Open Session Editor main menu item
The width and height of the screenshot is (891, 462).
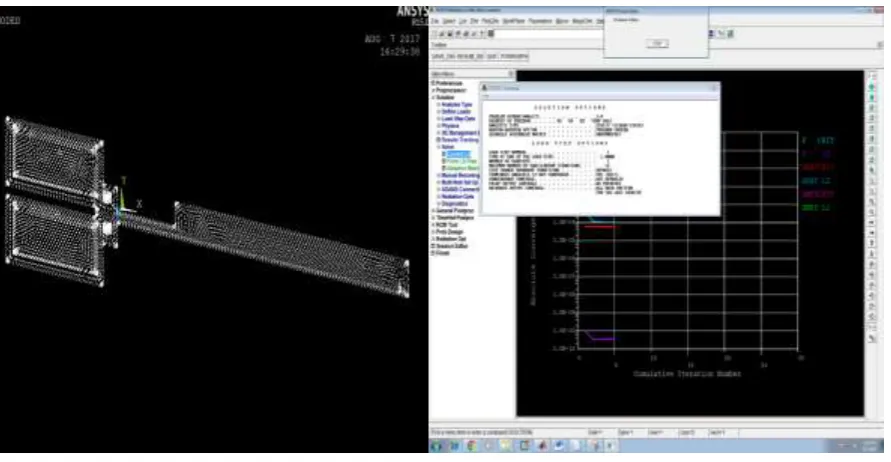click(x=450, y=246)
